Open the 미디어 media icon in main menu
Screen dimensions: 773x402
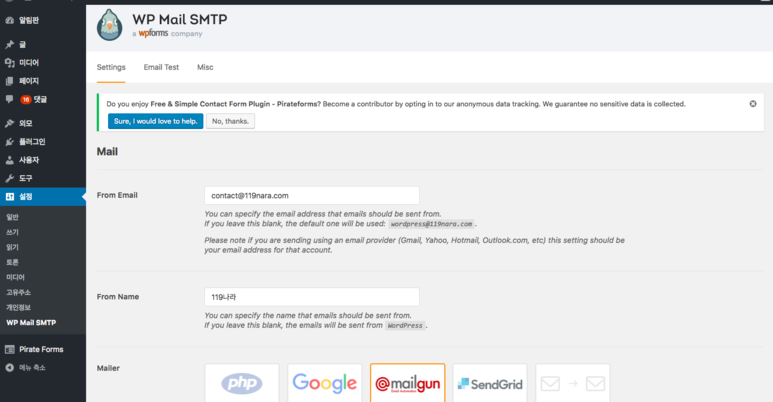9,63
